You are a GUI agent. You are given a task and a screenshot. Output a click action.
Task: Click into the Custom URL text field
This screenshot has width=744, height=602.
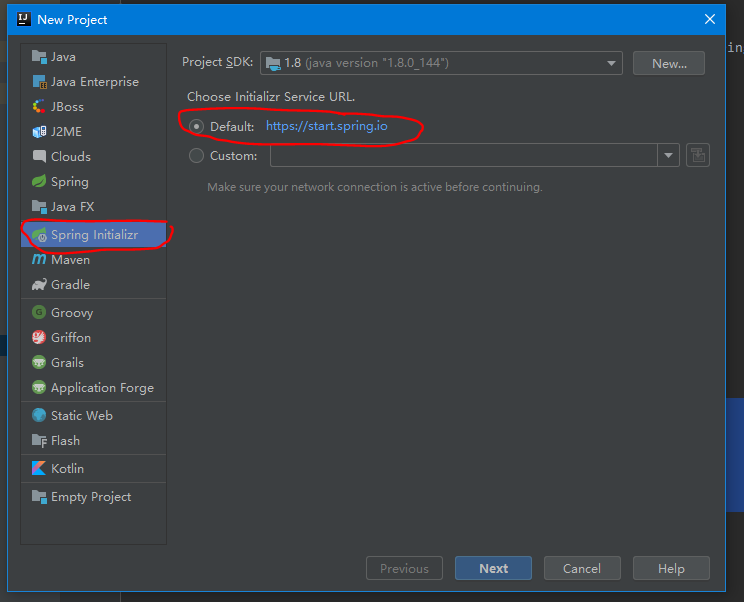click(x=462, y=155)
